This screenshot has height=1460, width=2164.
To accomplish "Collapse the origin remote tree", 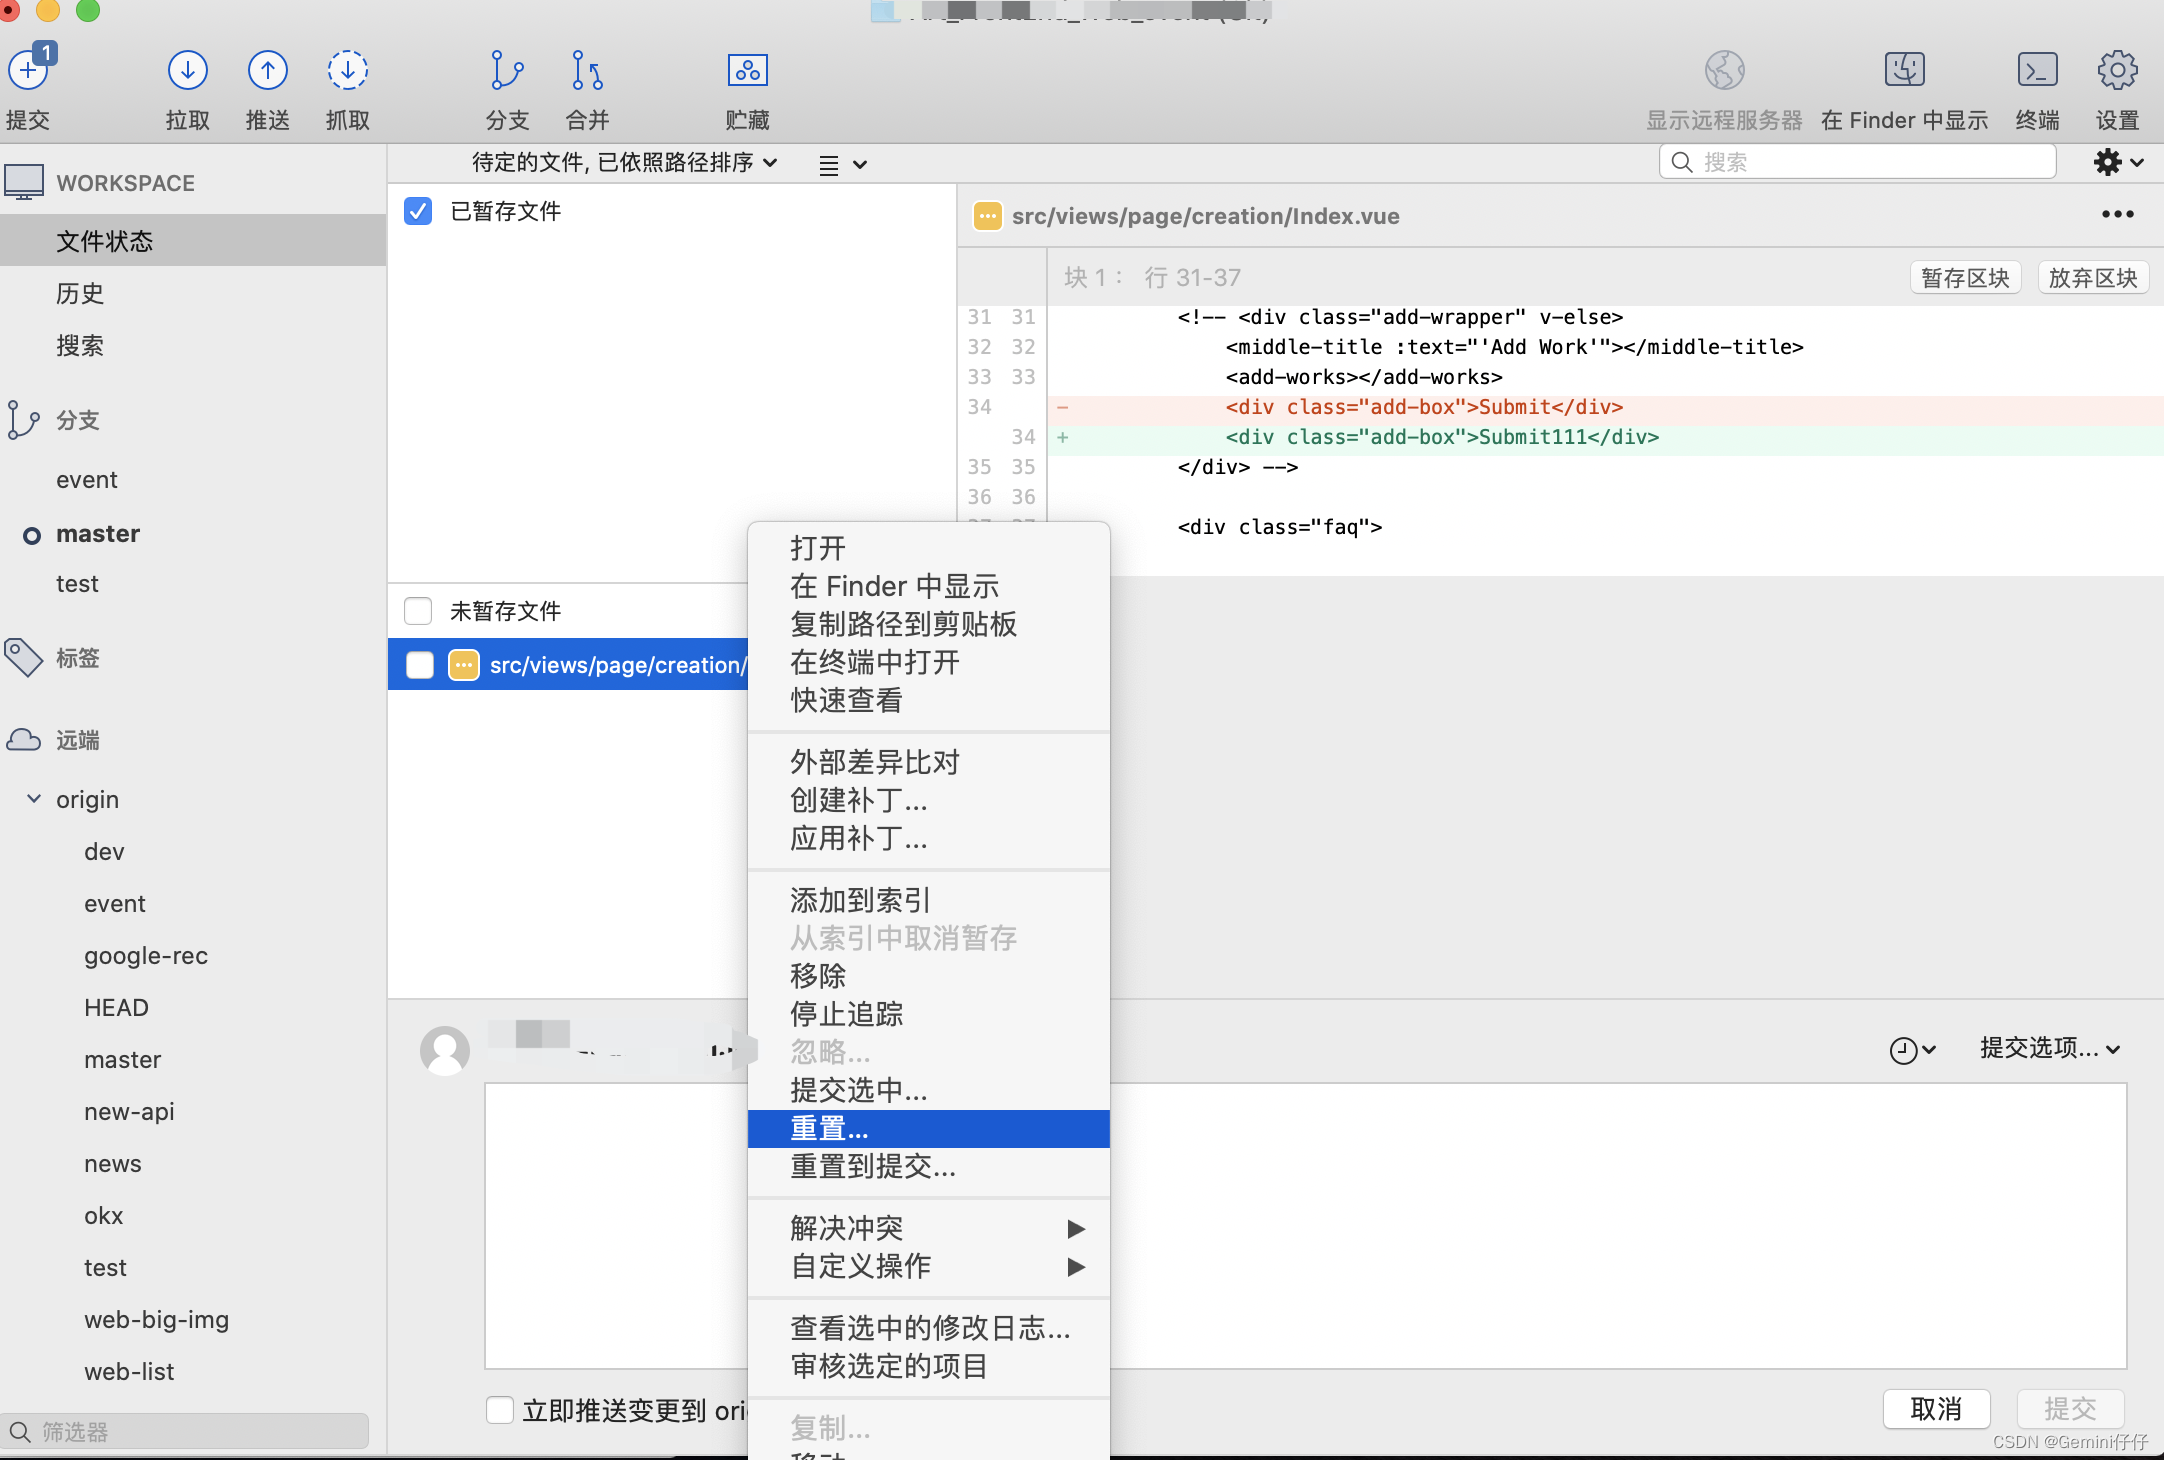I will coord(34,799).
